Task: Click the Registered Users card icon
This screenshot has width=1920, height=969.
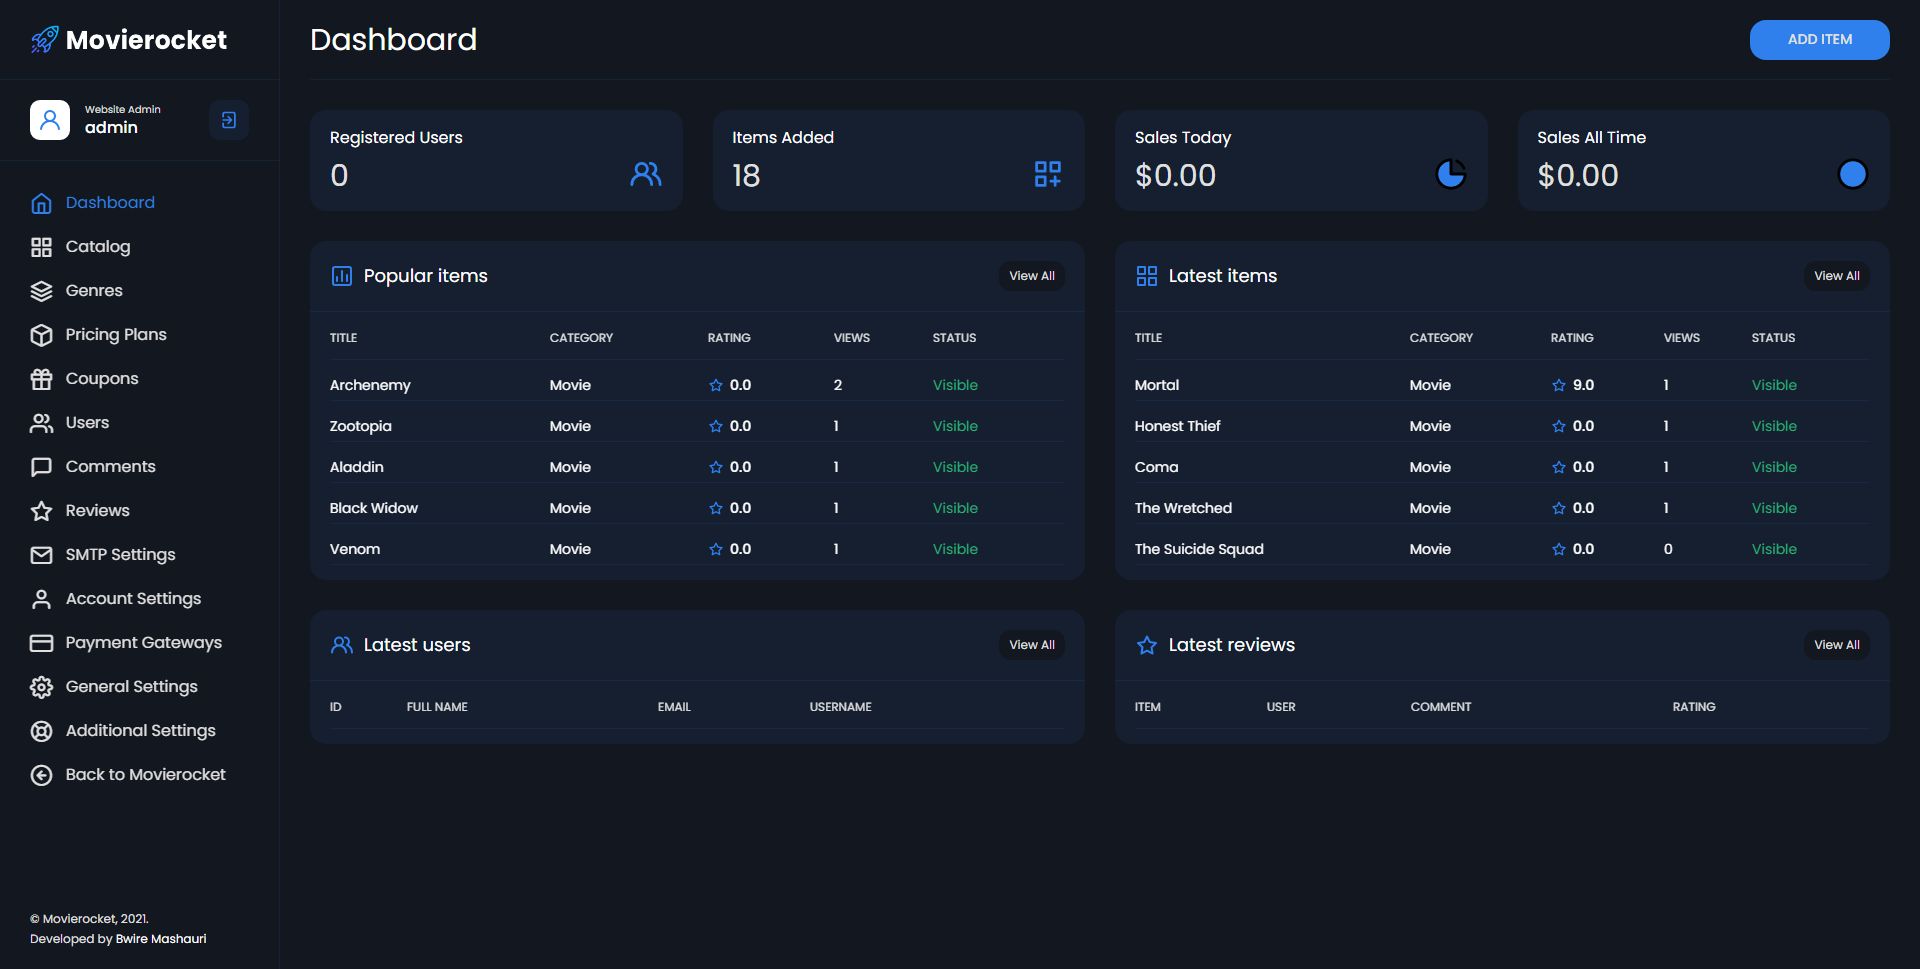Action: [646, 174]
